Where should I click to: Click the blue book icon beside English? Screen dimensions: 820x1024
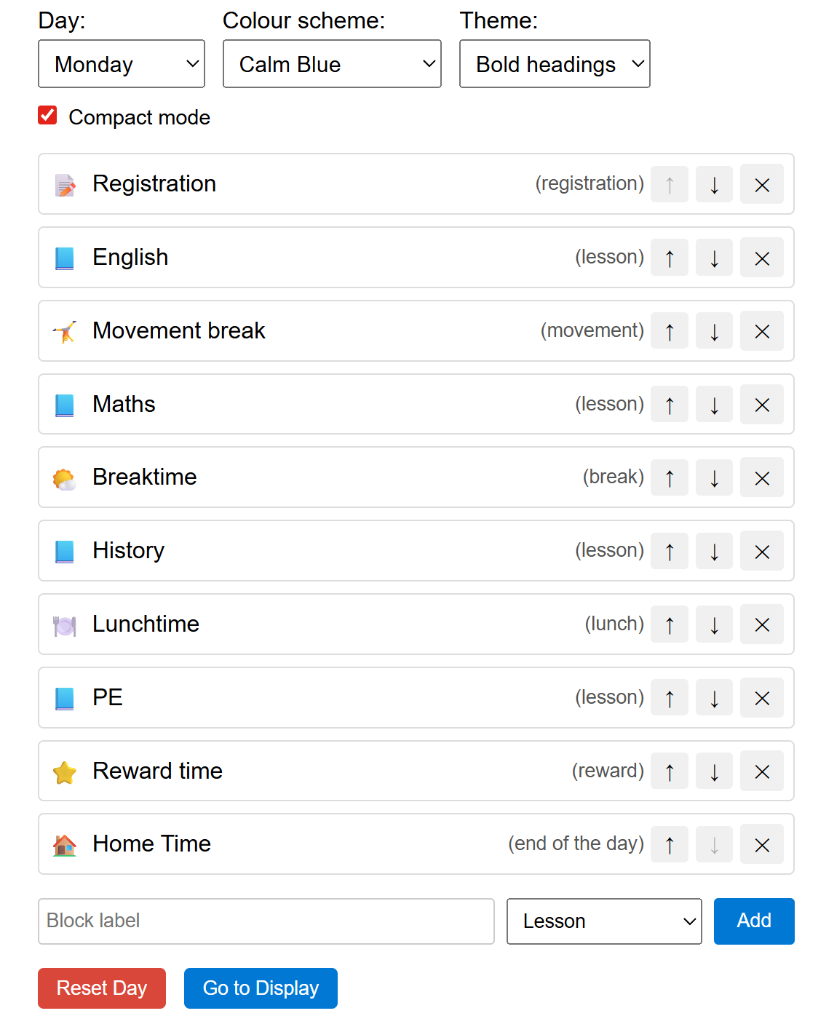tap(64, 257)
